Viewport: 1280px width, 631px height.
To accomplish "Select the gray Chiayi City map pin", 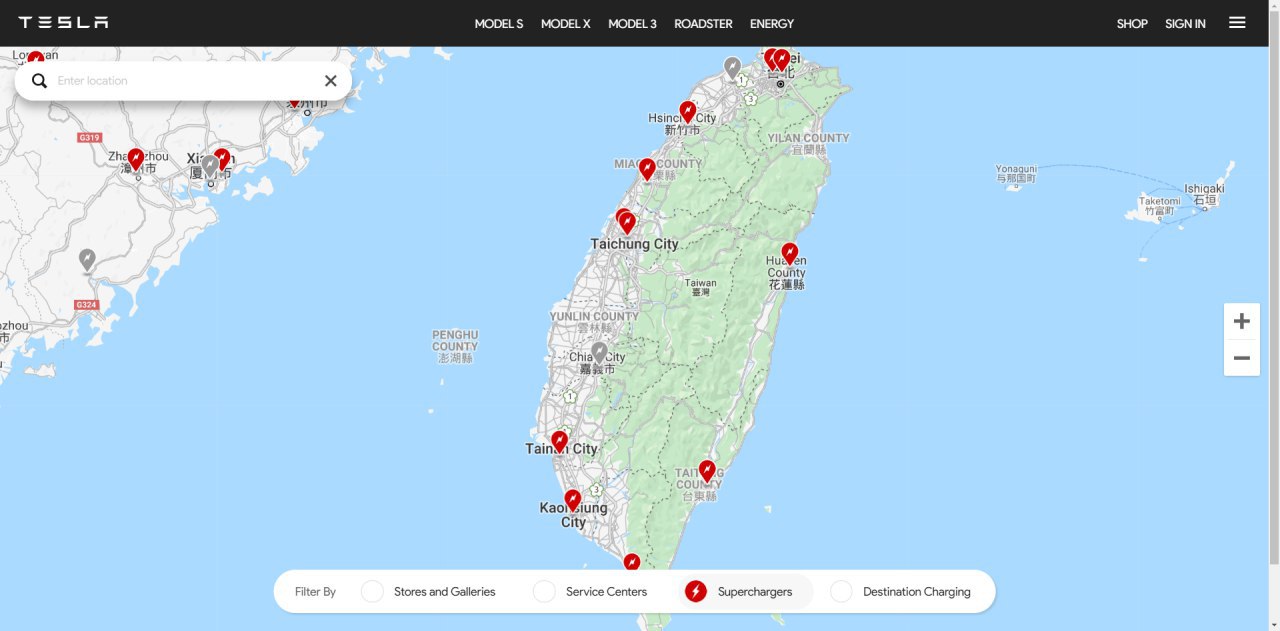I will pos(599,352).
